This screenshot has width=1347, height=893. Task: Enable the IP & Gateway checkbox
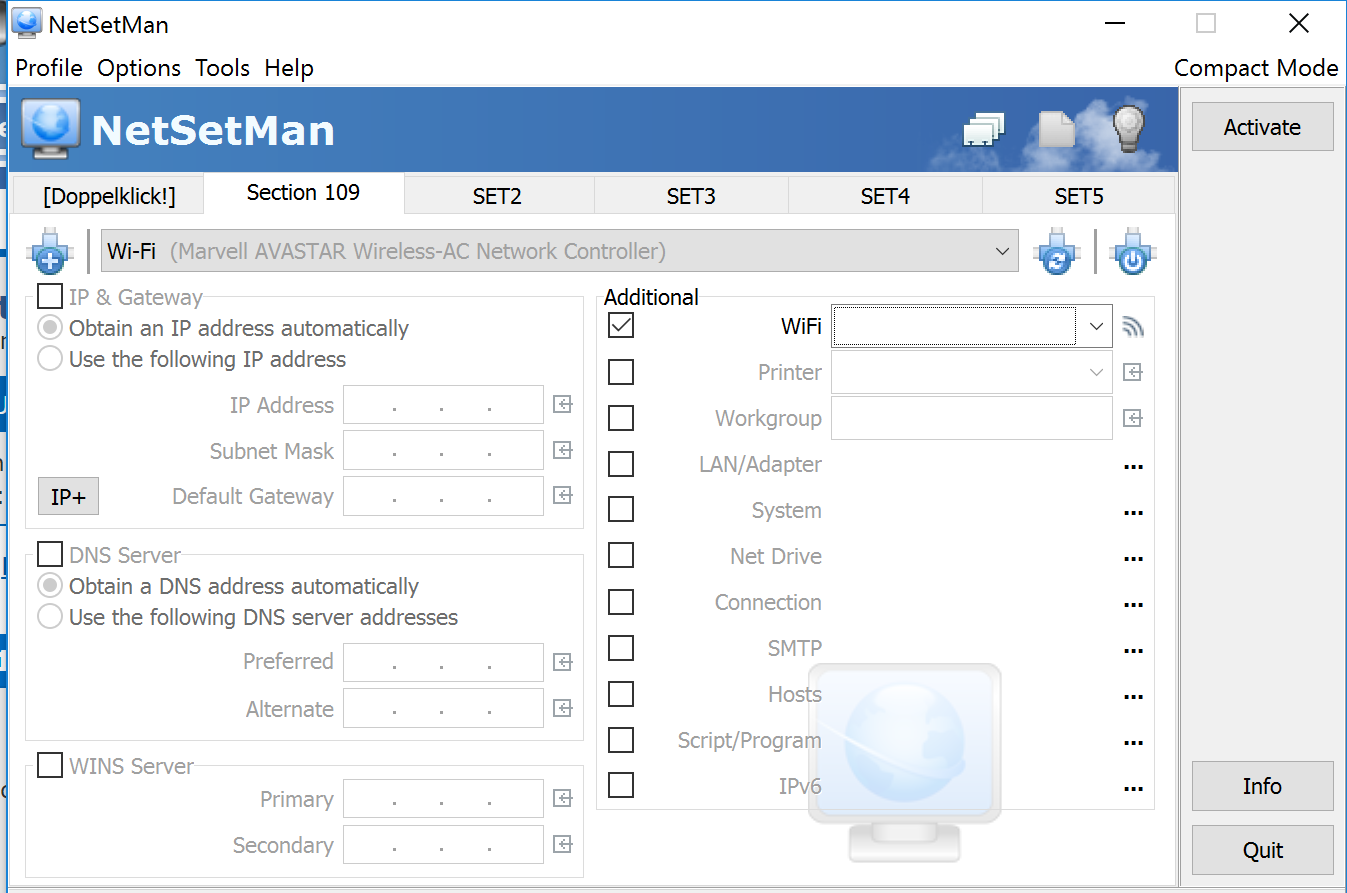point(50,297)
